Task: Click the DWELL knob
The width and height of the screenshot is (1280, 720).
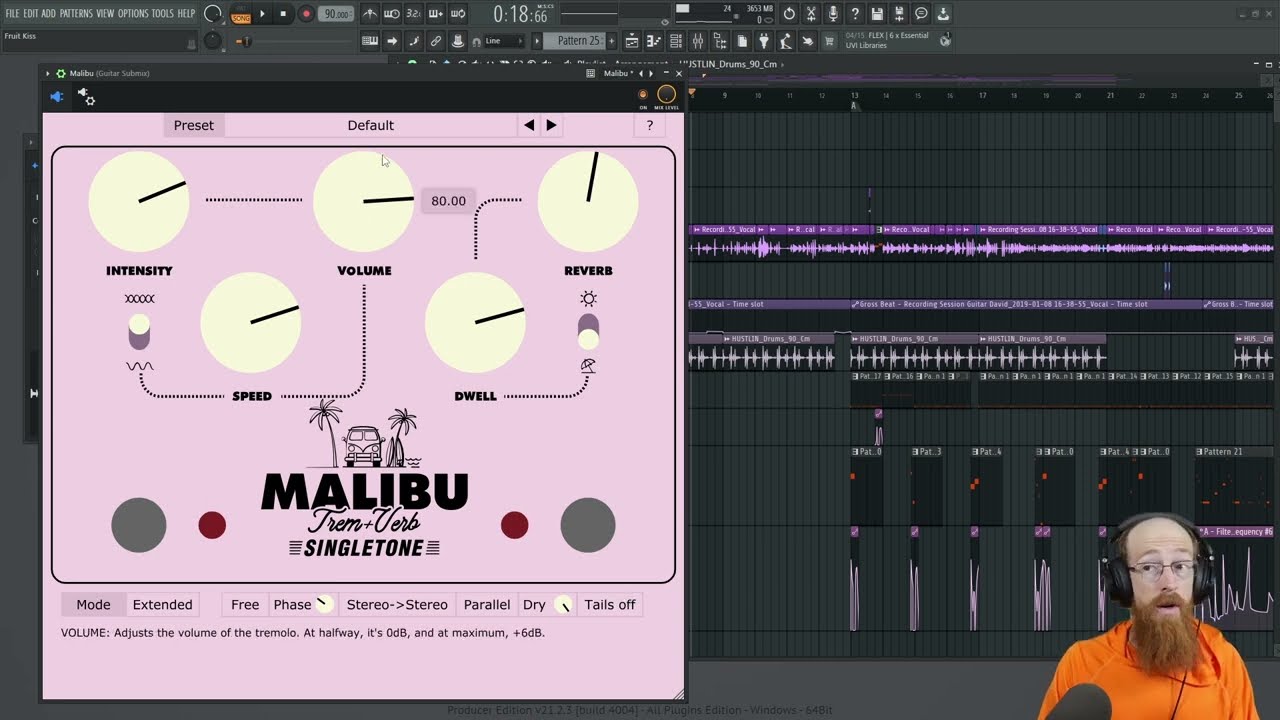Action: coord(475,324)
